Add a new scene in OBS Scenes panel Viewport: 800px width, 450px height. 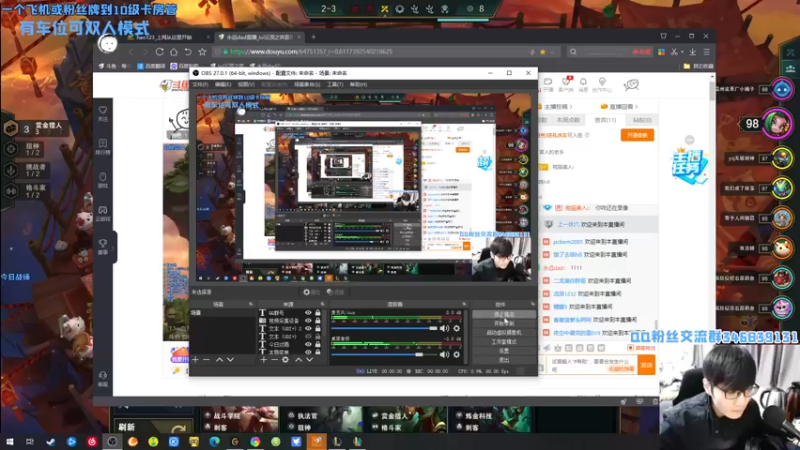(x=195, y=360)
